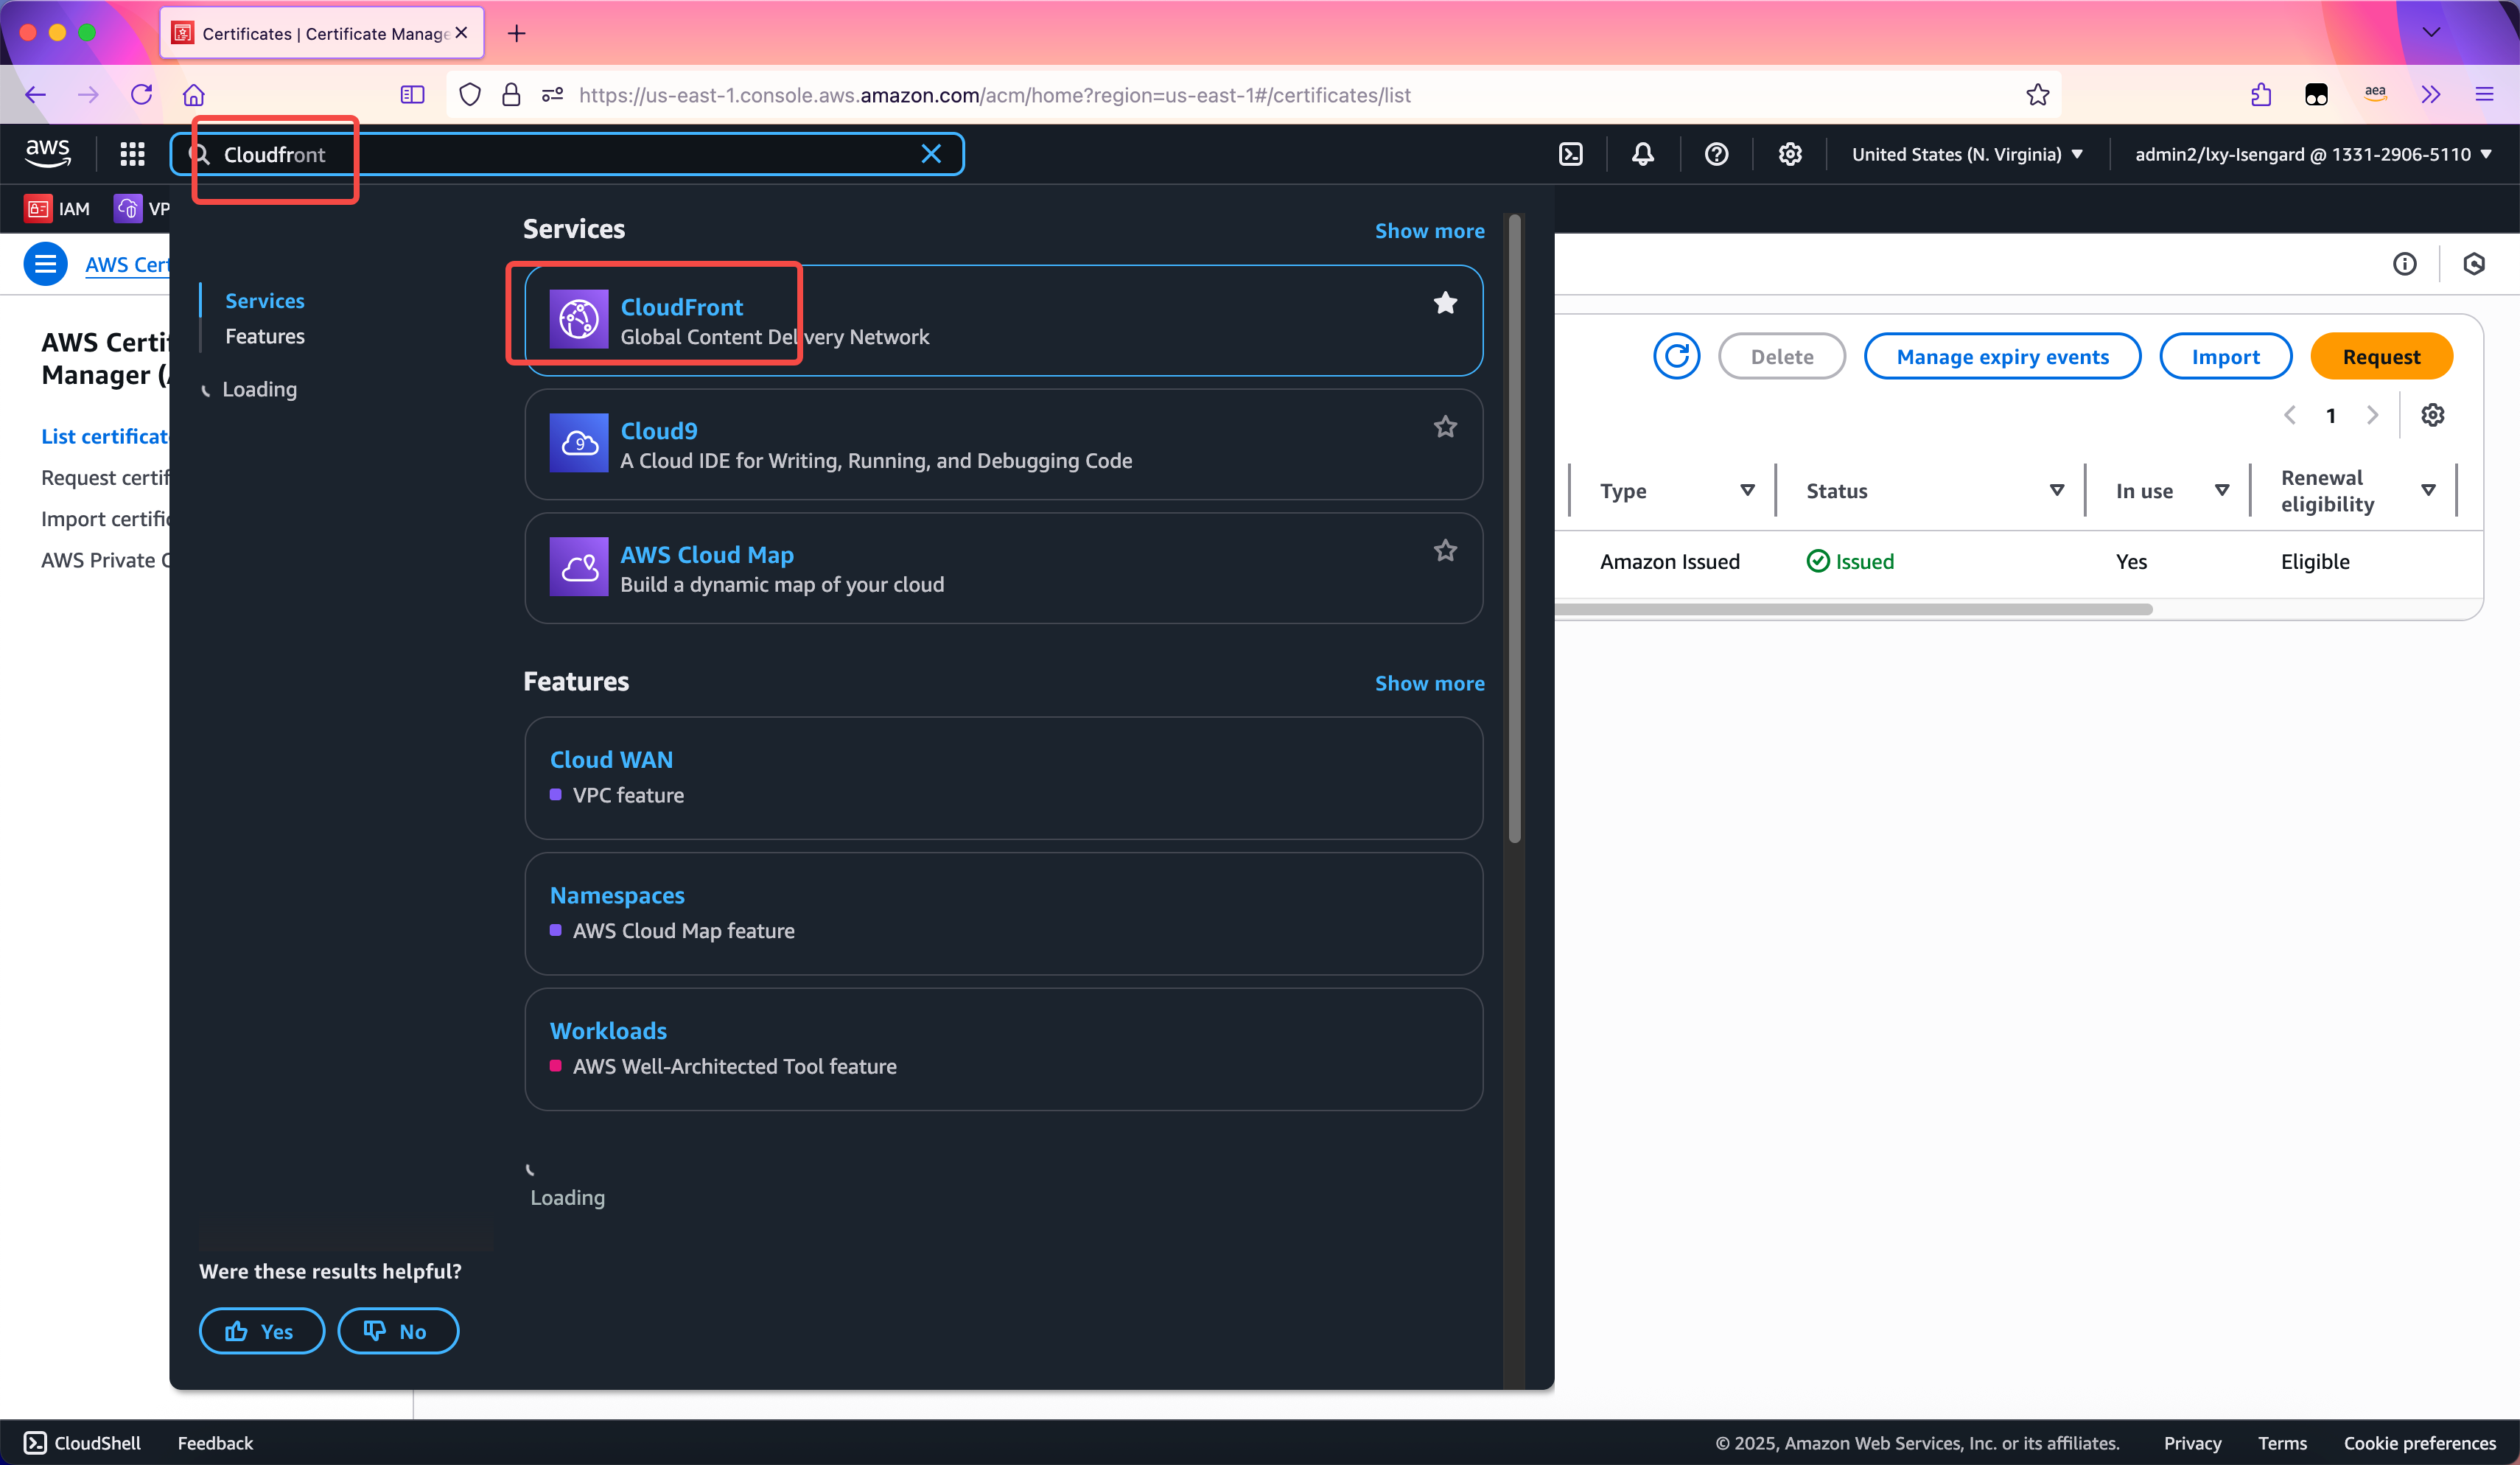Image resolution: width=2520 pixels, height=1465 pixels.
Task: Open CloudShell from the footer
Action: [82, 1442]
